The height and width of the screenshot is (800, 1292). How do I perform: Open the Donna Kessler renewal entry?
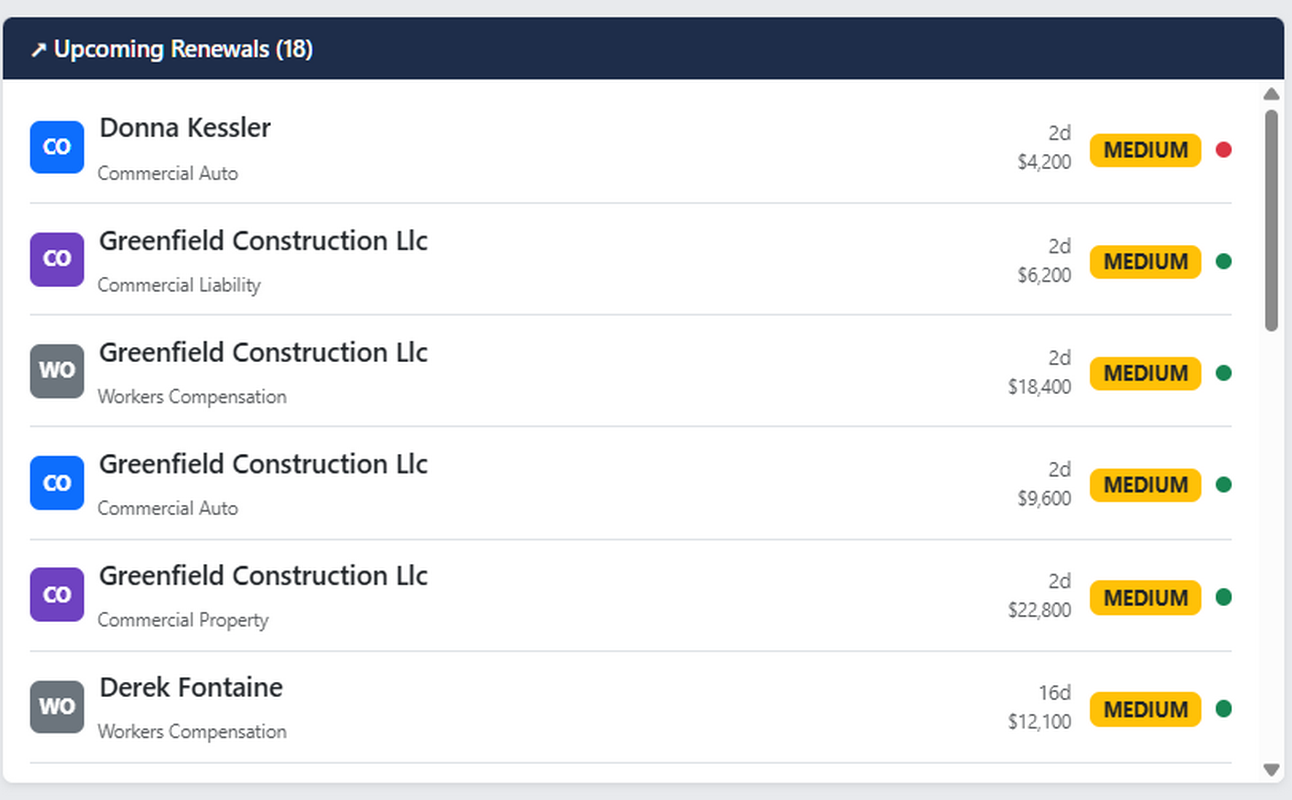coord(185,129)
